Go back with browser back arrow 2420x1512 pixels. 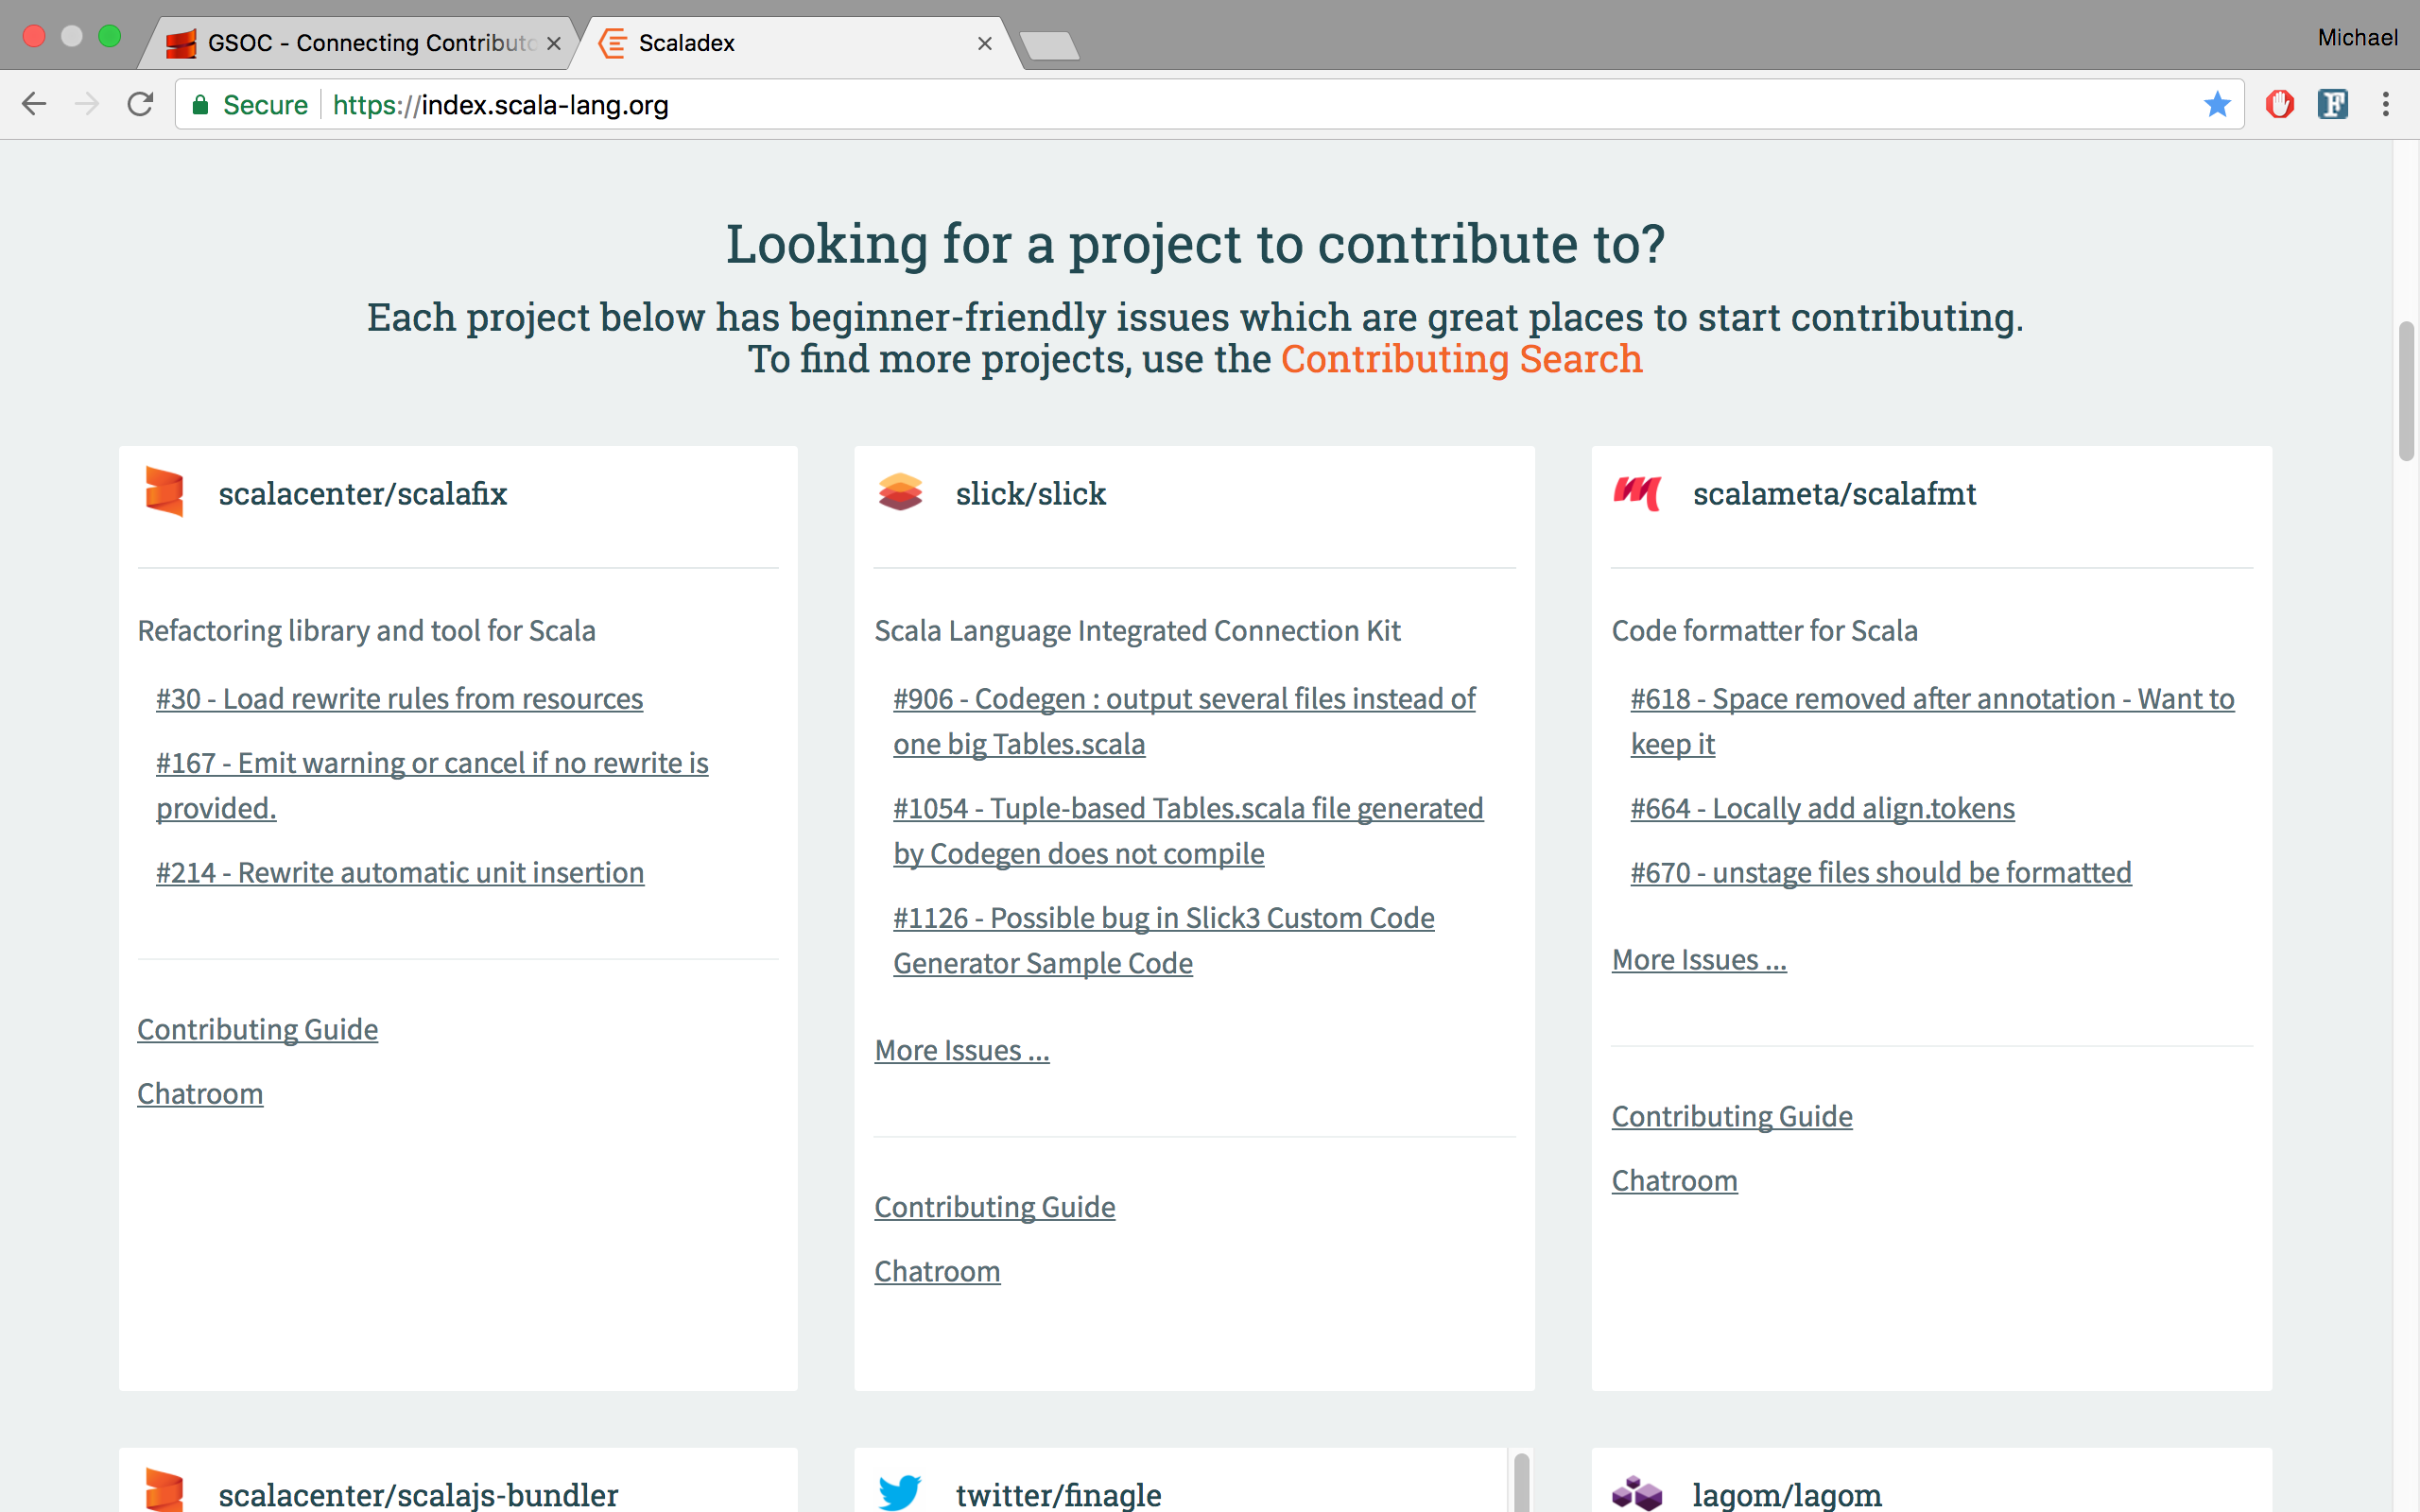(x=34, y=104)
